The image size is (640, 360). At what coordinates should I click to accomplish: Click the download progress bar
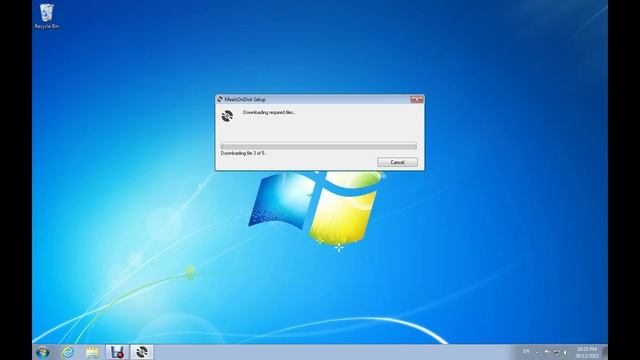point(318,146)
